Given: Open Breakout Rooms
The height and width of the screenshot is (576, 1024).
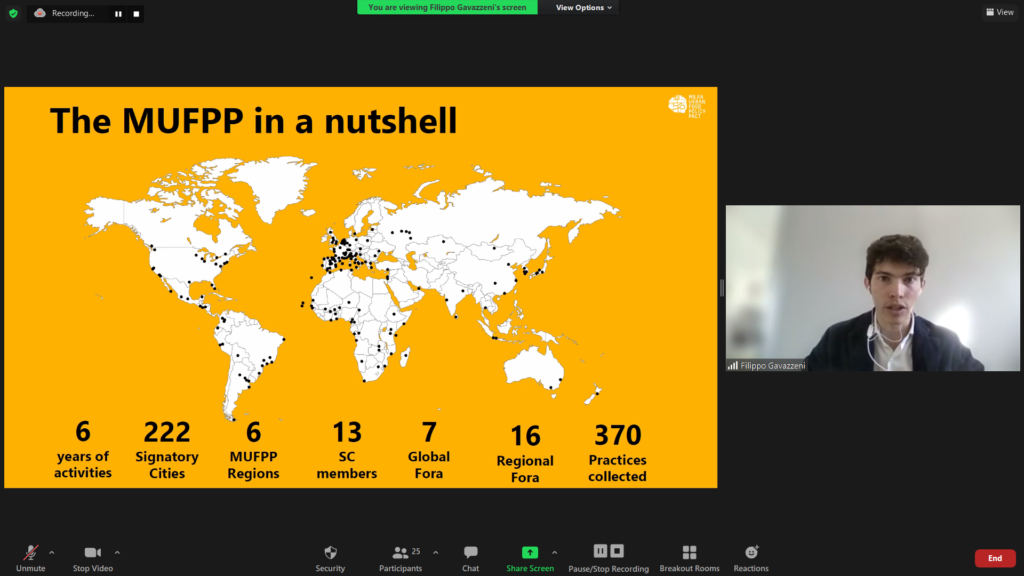Looking at the screenshot, I should (689, 553).
